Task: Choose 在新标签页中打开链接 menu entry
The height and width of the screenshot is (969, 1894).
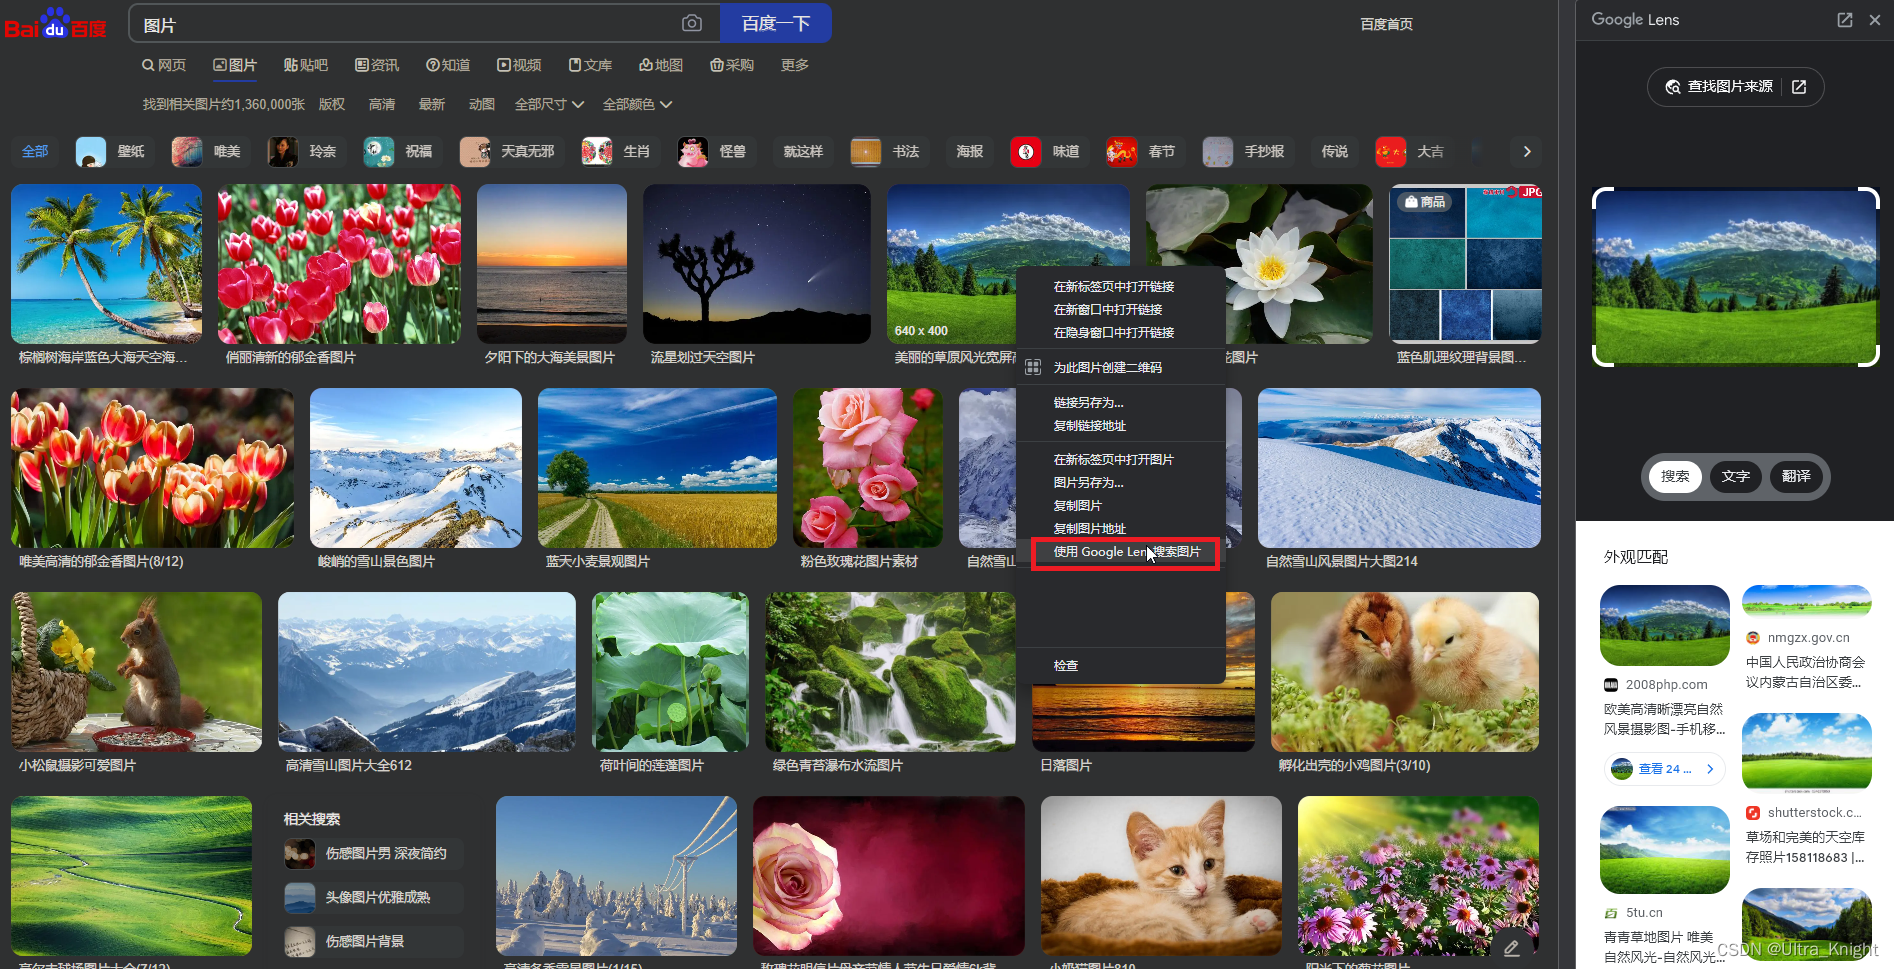Action: click(x=1113, y=287)
